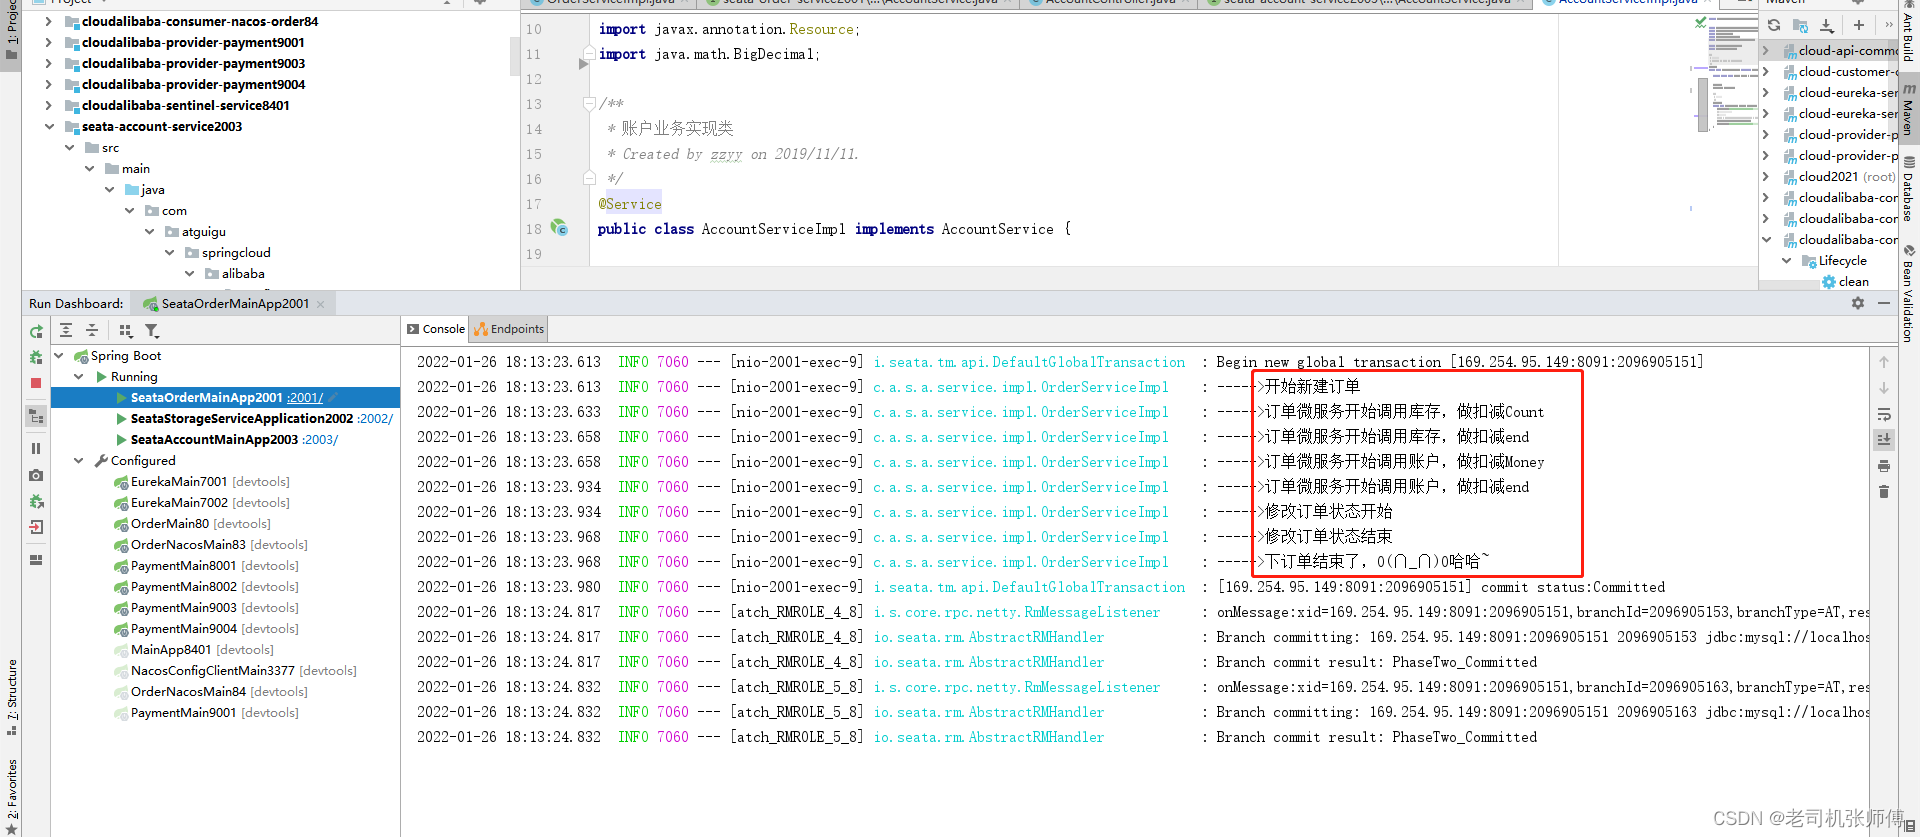This screenshot has height=837, width=1920.
Task: Click Maven Reimport refresh icon
Action: click(1774, 25)
